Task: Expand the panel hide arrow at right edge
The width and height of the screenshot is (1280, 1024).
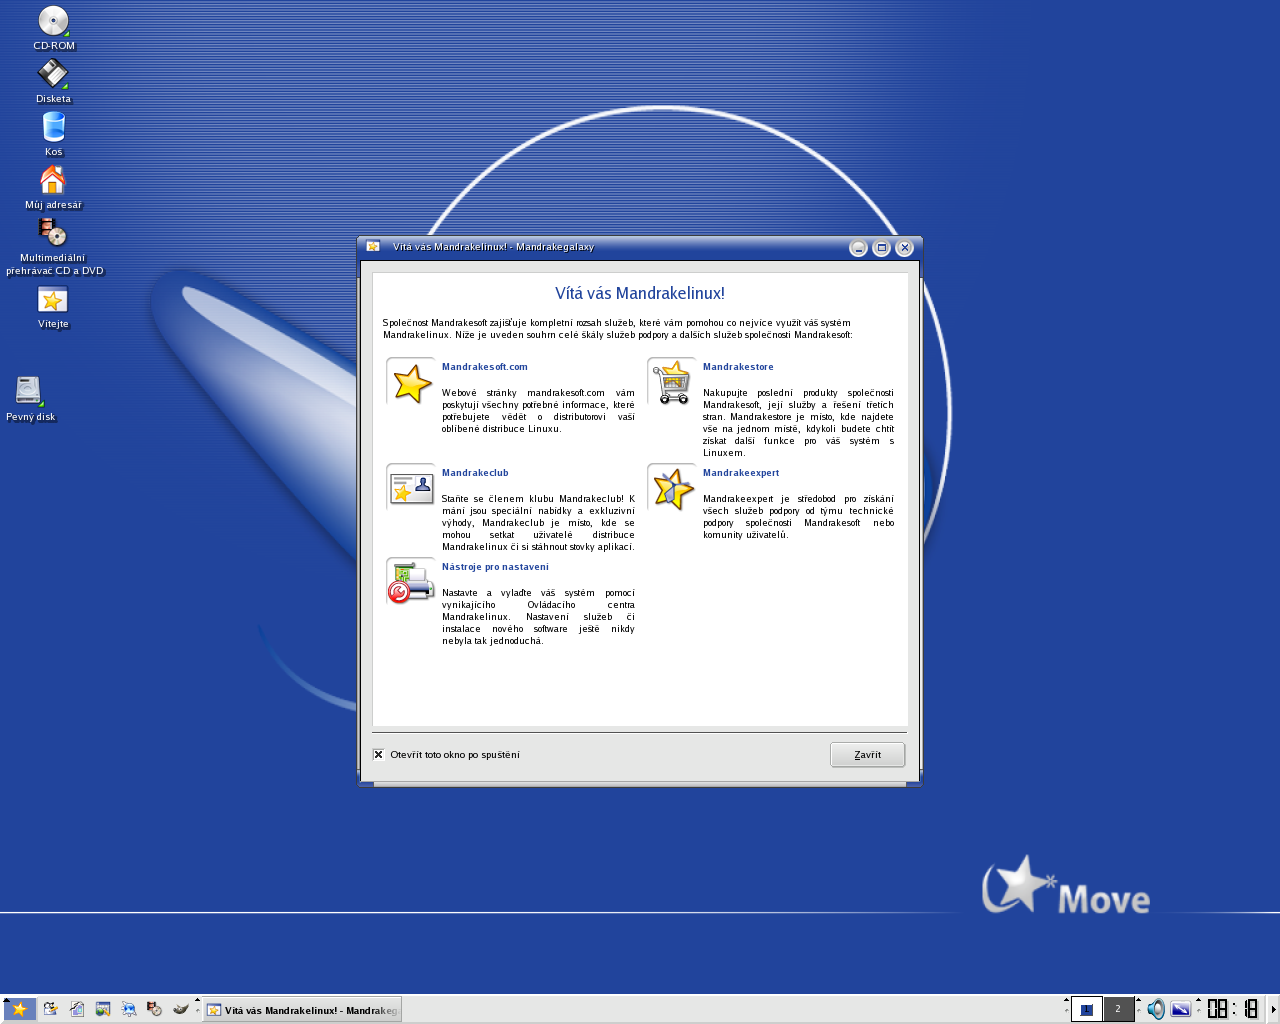Action: tap(1273, 1009)
